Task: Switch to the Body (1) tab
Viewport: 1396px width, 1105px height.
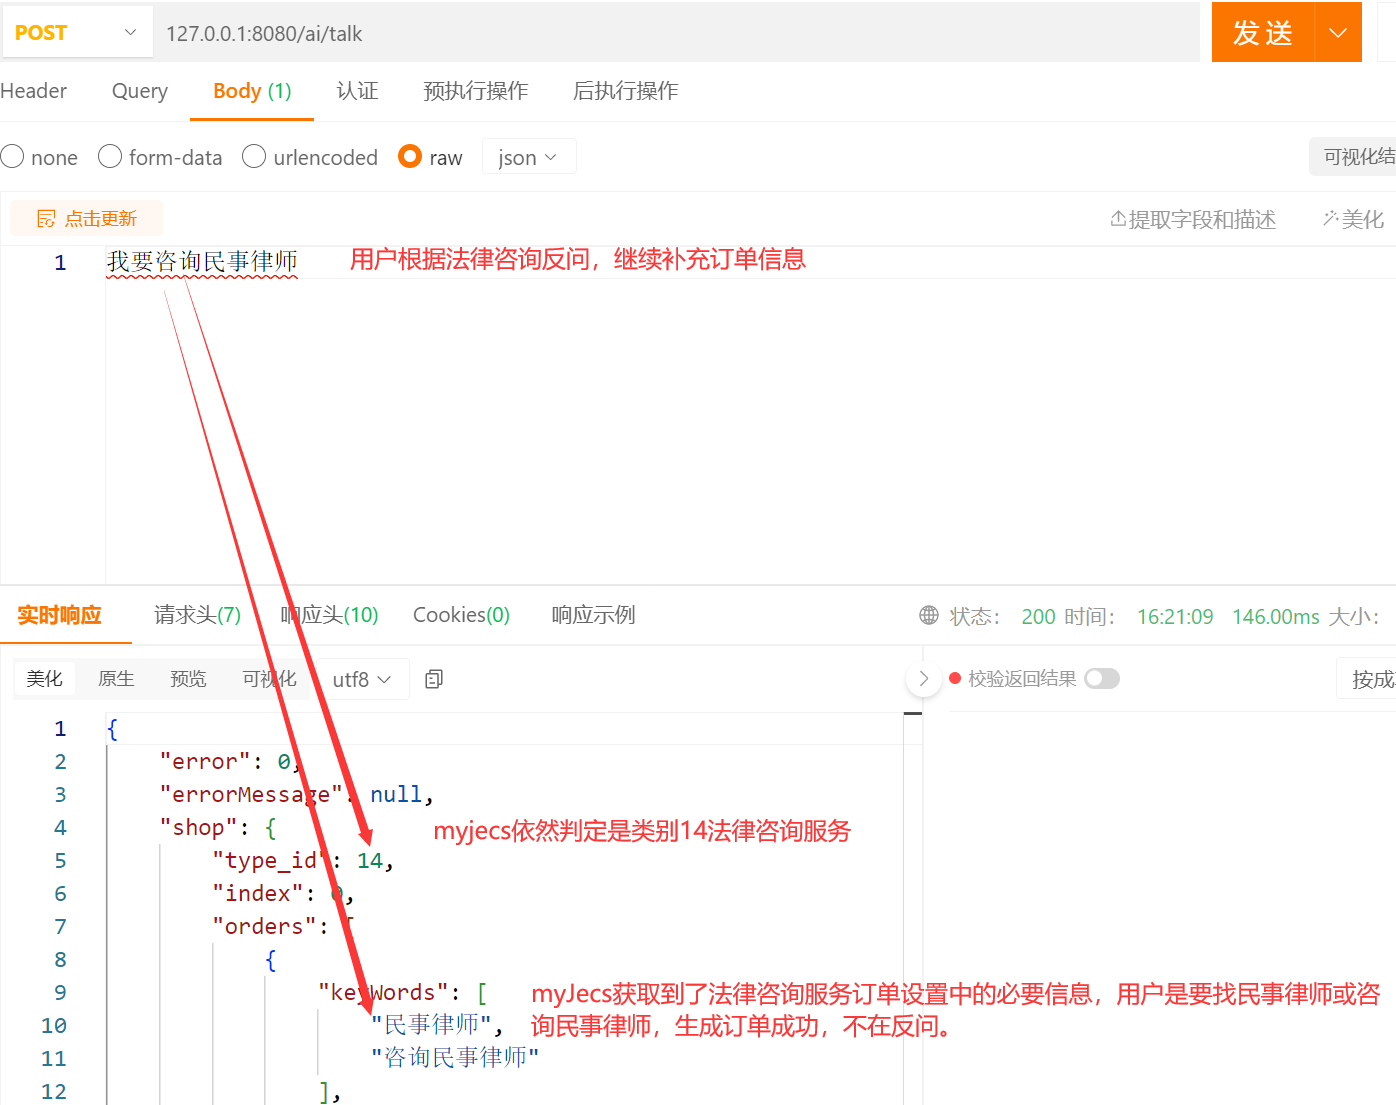Action: (251, 91)
